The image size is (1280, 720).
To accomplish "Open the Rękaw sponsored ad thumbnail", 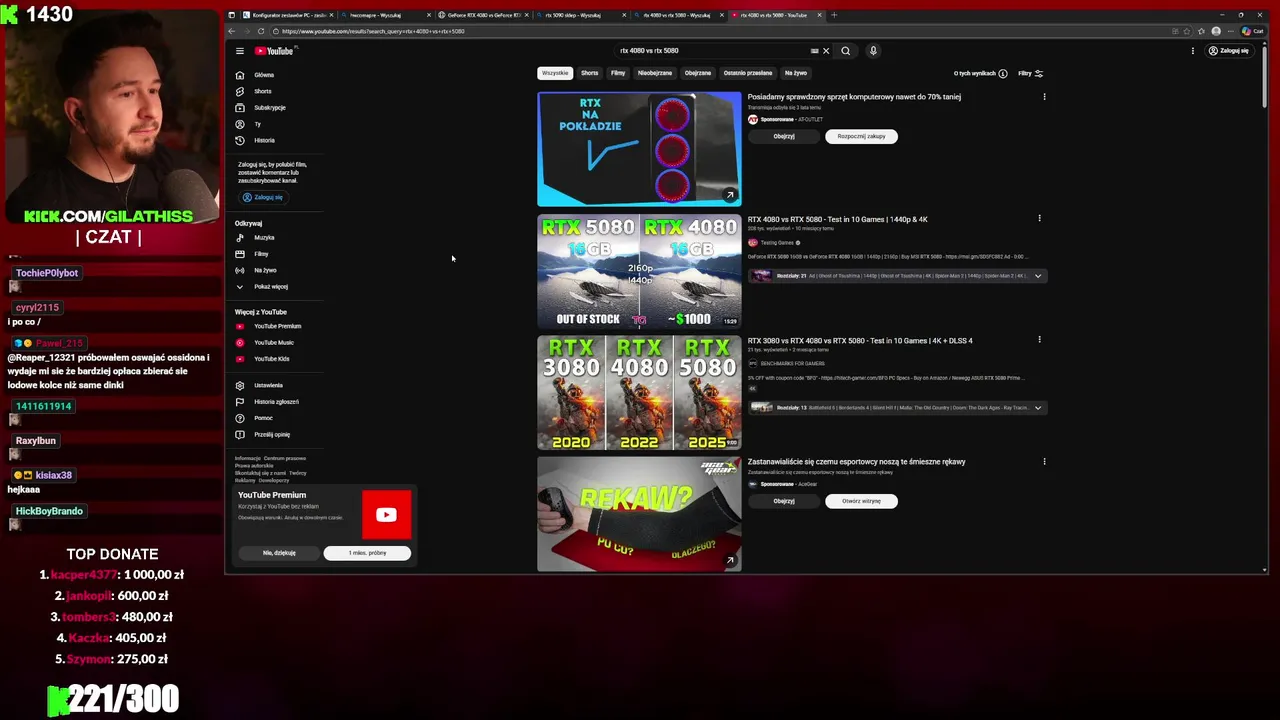I will [x=639, y=514].
